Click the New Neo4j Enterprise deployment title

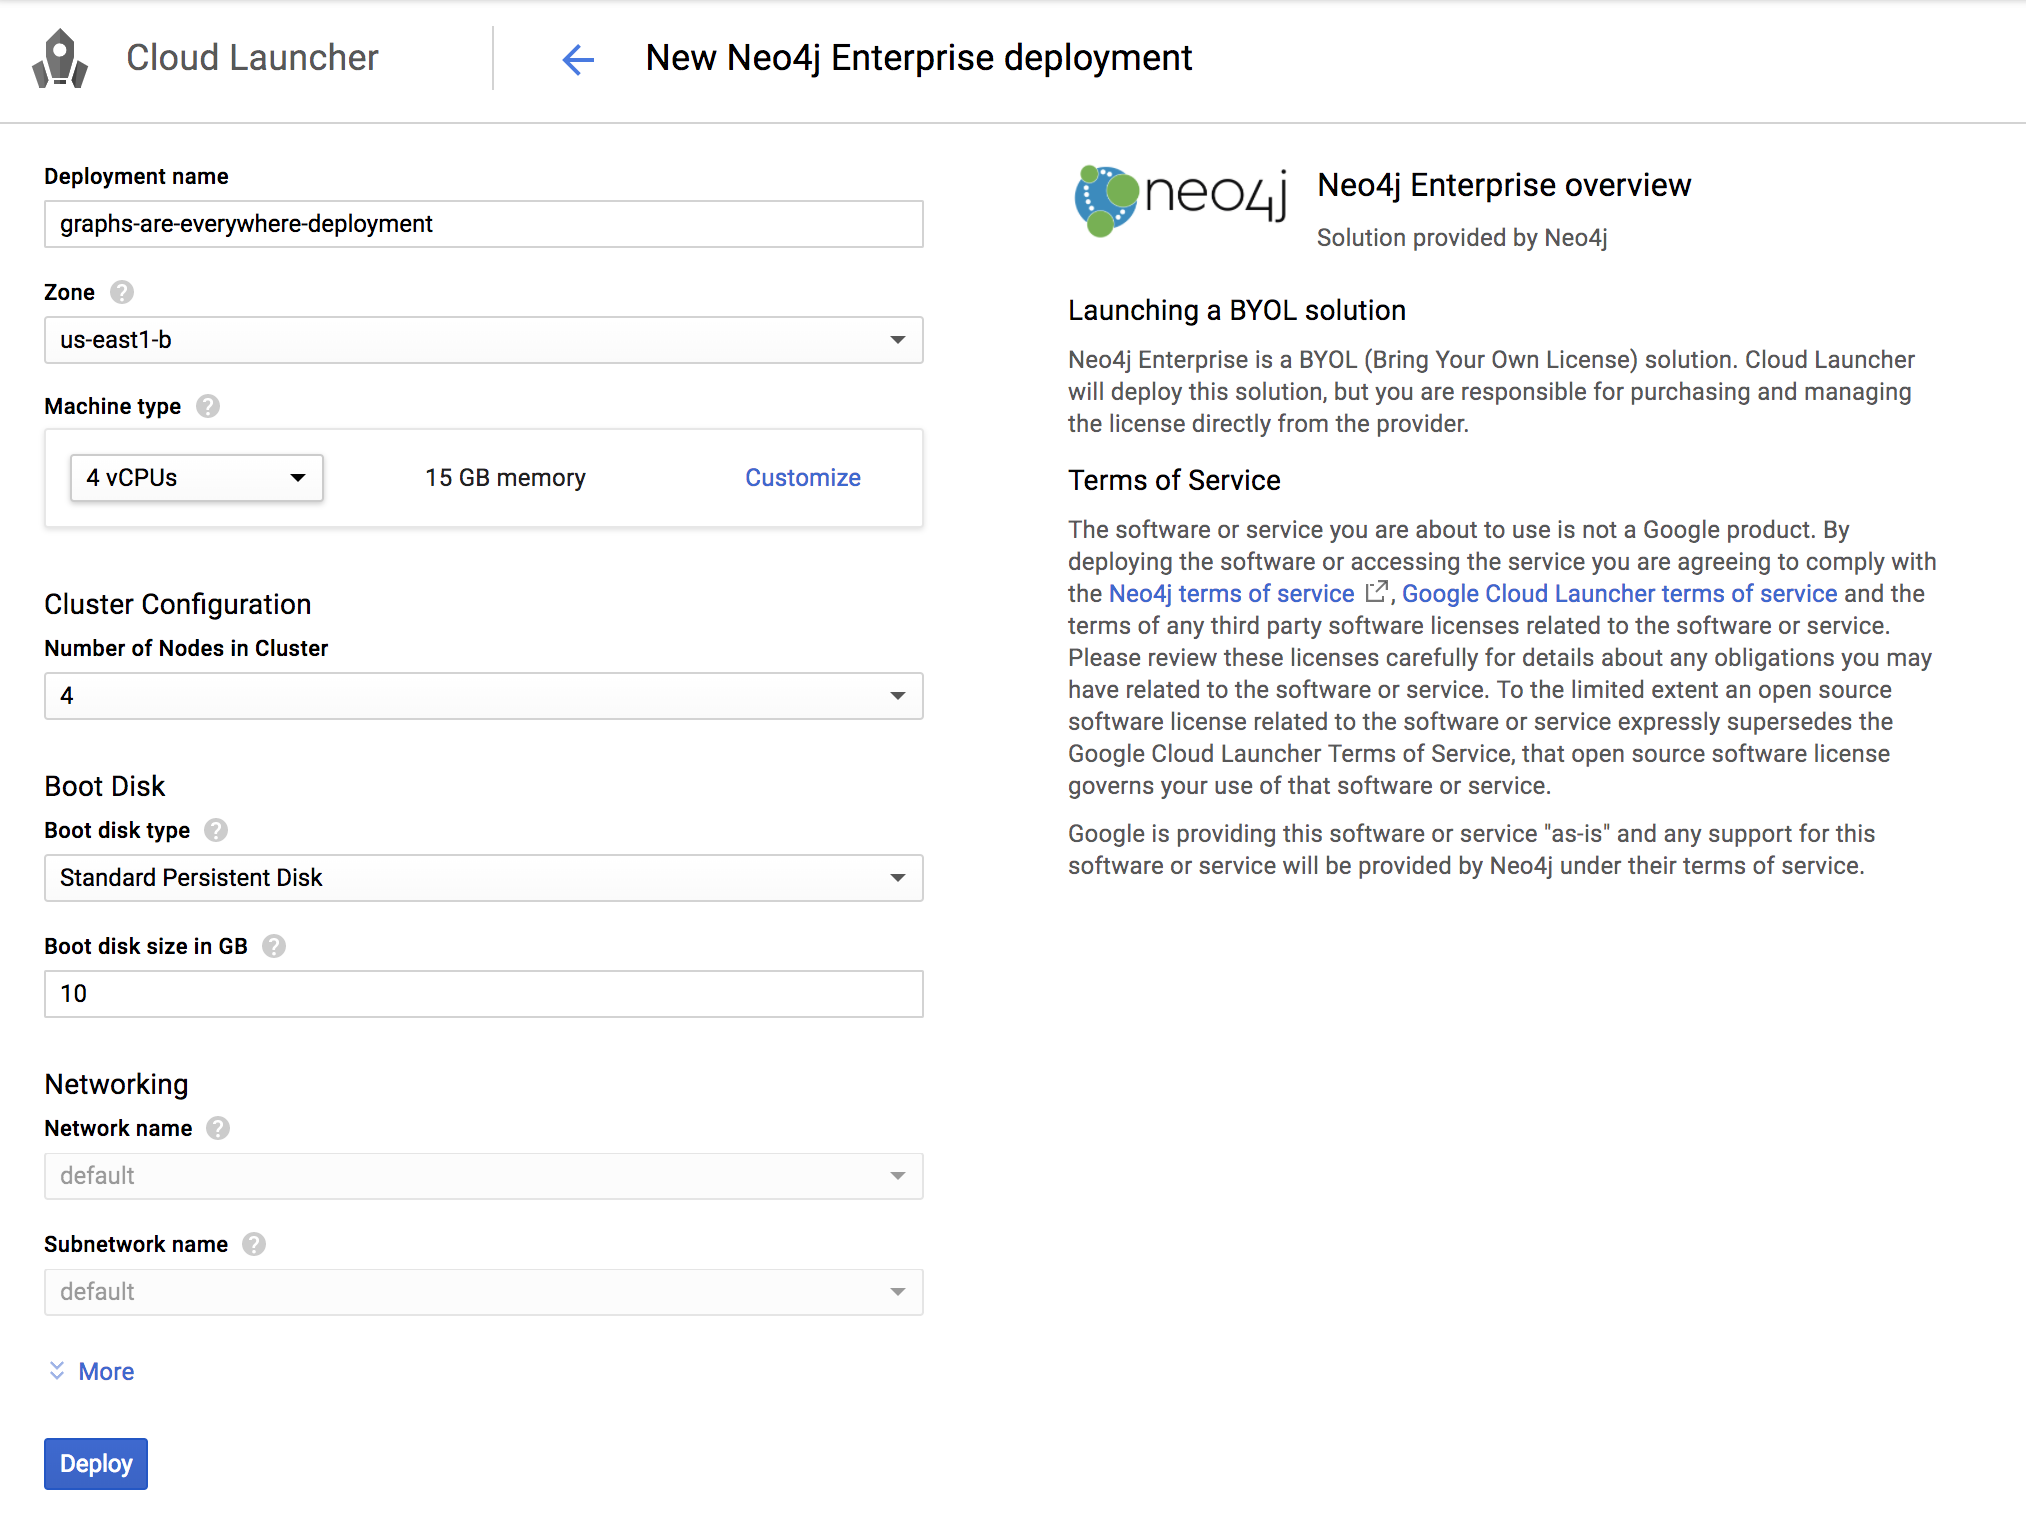pyautogui.click(x=919, y=58)
